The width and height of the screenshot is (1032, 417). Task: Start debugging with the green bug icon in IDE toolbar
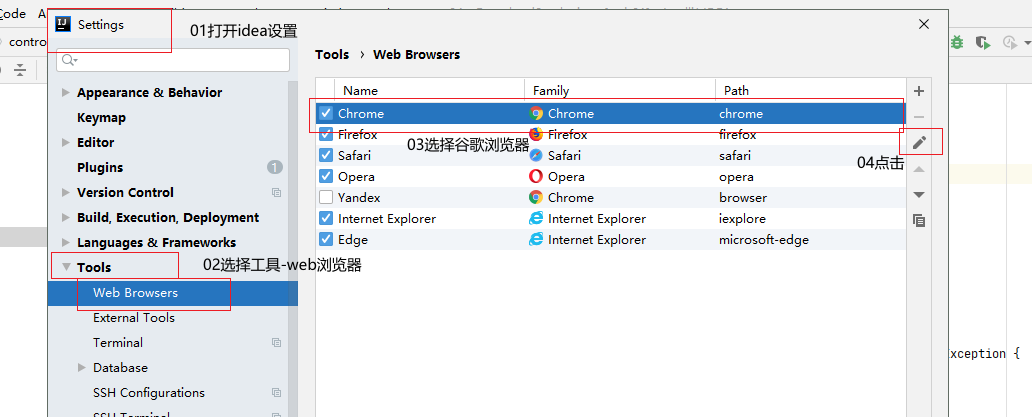pos(956,43)
